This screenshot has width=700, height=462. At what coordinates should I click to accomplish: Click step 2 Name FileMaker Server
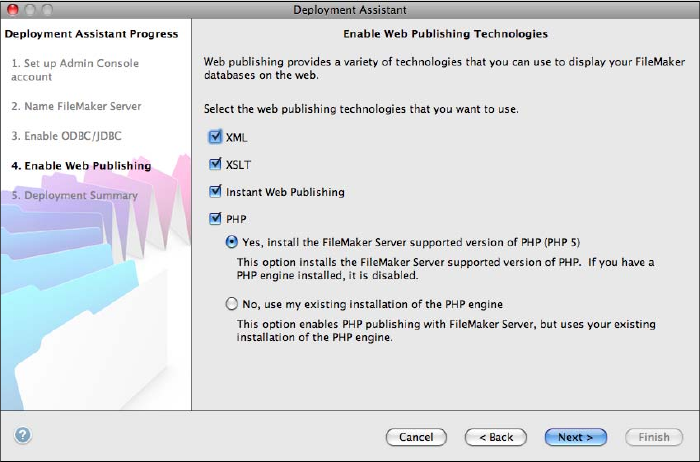[76, 106]
